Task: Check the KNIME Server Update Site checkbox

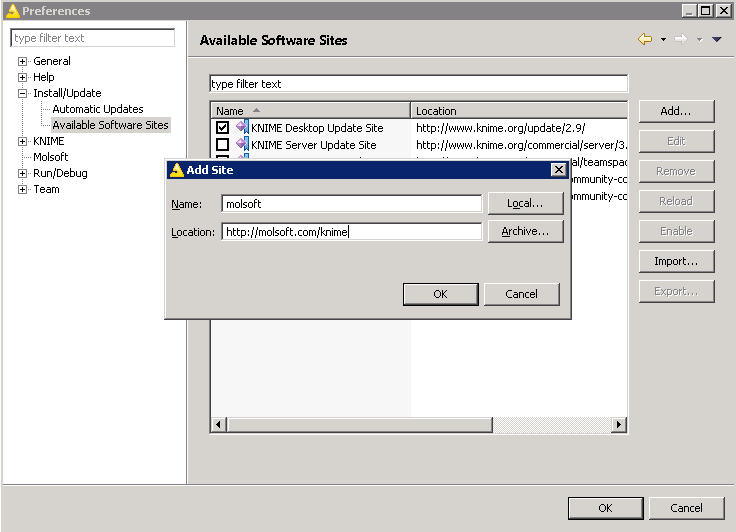Action: click(x=222, y=145)
